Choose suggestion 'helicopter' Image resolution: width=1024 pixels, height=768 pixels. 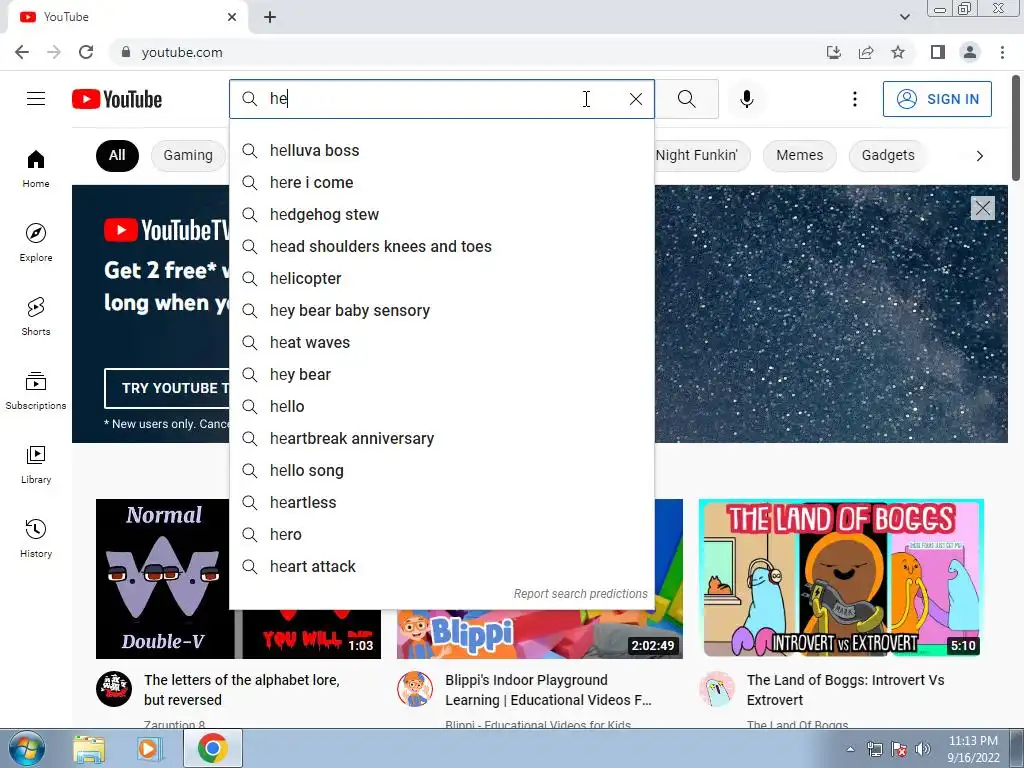coord(441,278)
